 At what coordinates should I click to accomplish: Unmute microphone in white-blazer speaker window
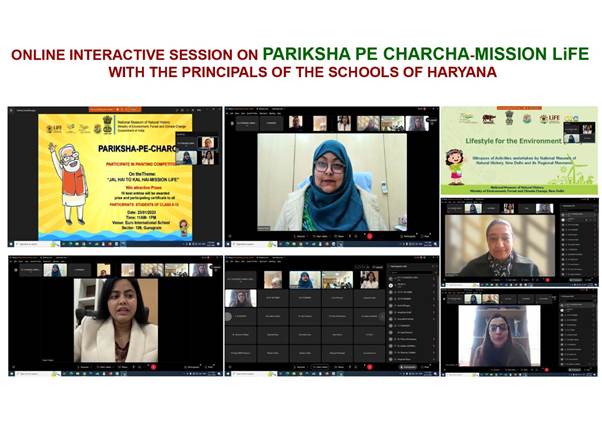83,367
